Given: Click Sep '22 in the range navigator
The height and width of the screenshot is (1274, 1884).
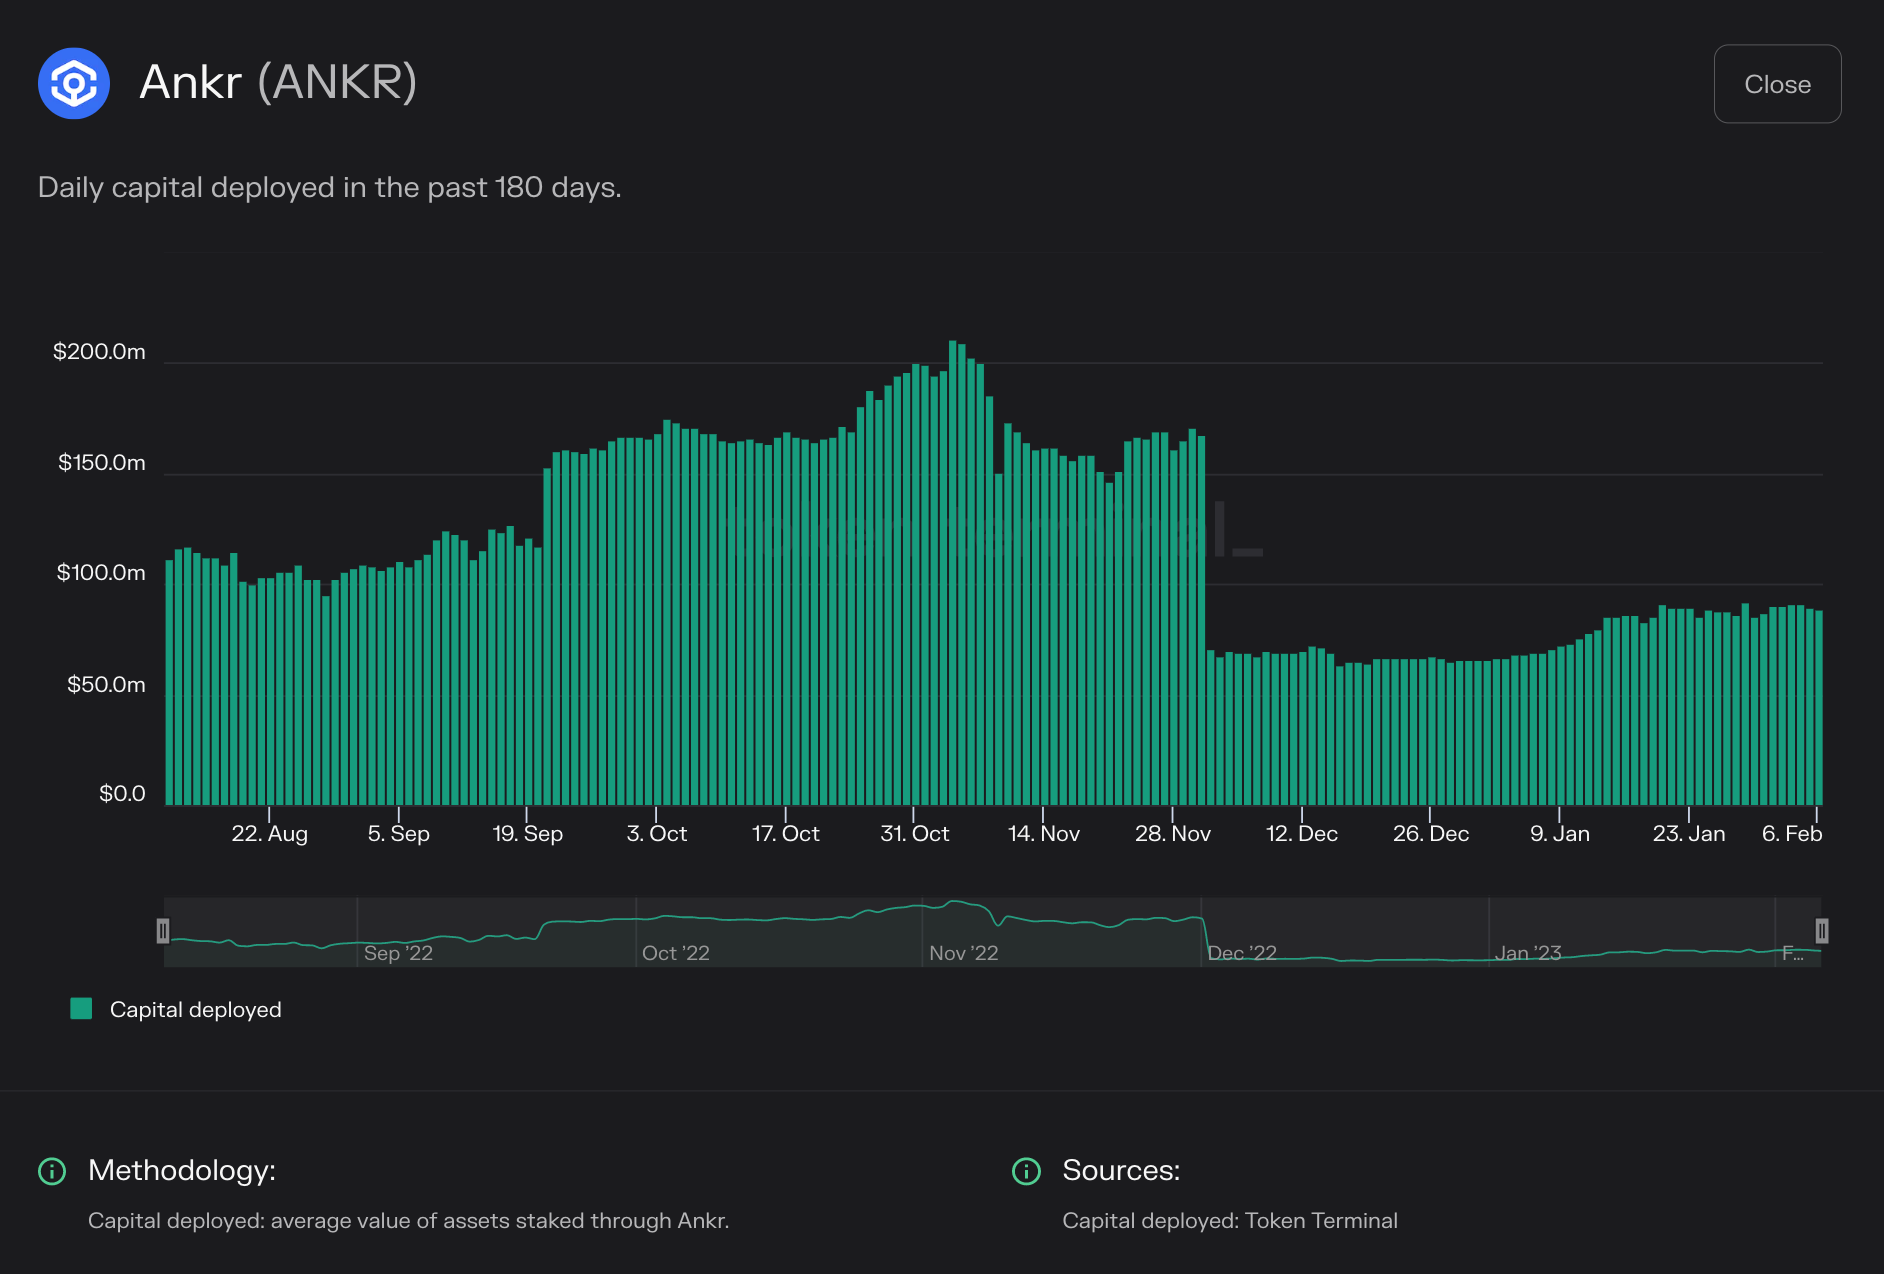Looking at the screenshot, I should (x=398, y=953).
